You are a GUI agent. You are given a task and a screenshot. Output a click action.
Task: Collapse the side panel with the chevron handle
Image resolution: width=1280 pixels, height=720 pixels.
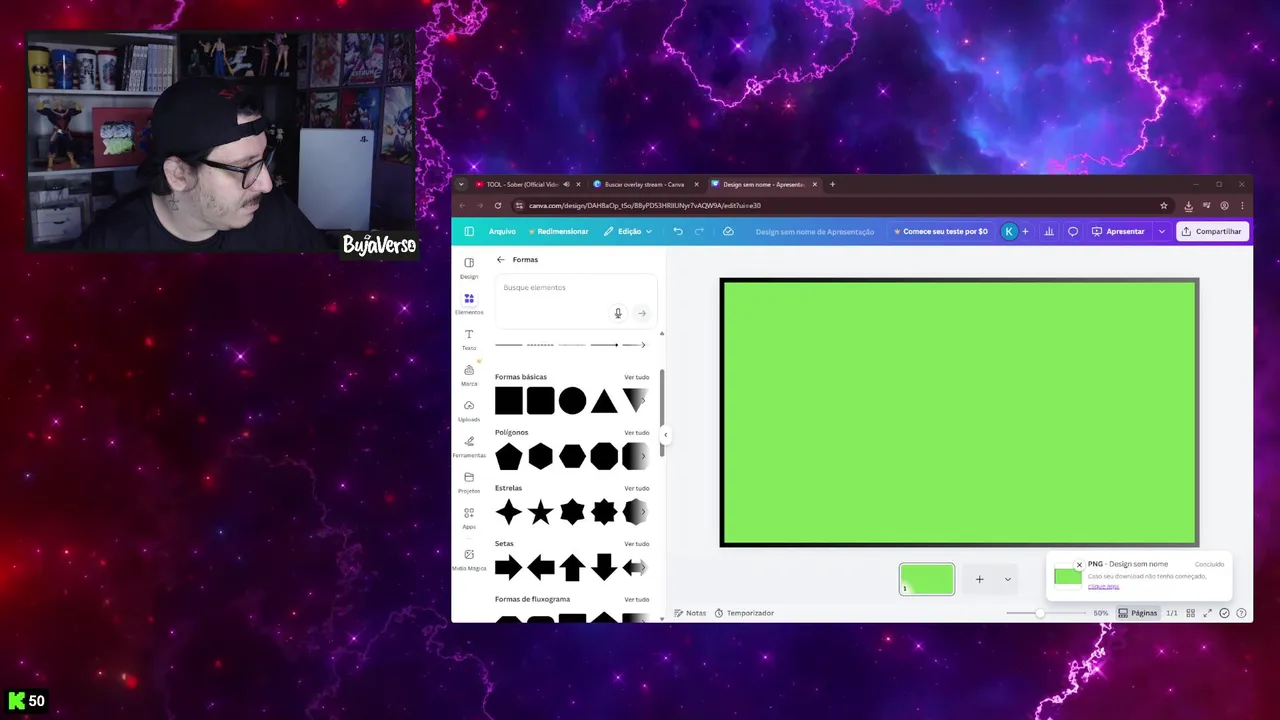point(665,435)
